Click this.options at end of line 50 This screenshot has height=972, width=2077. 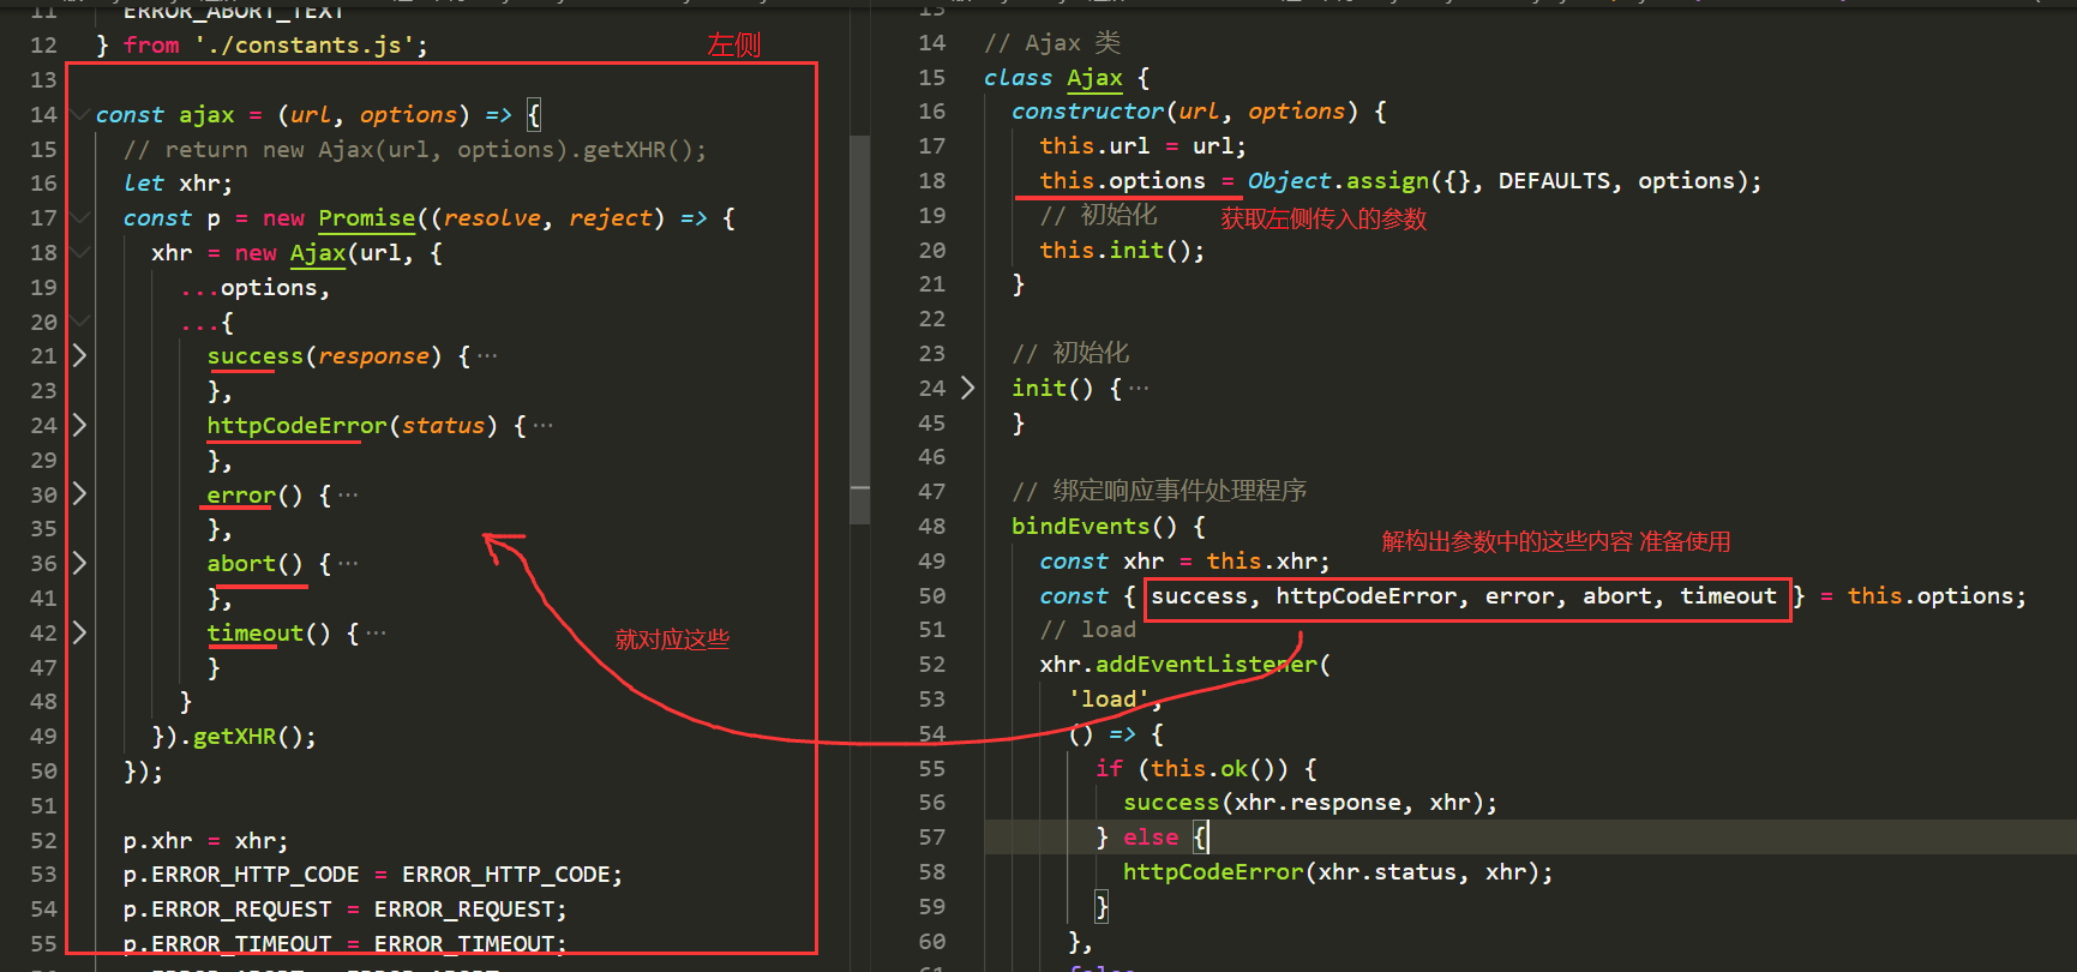pyautogui.click(x=1929, y=596)
